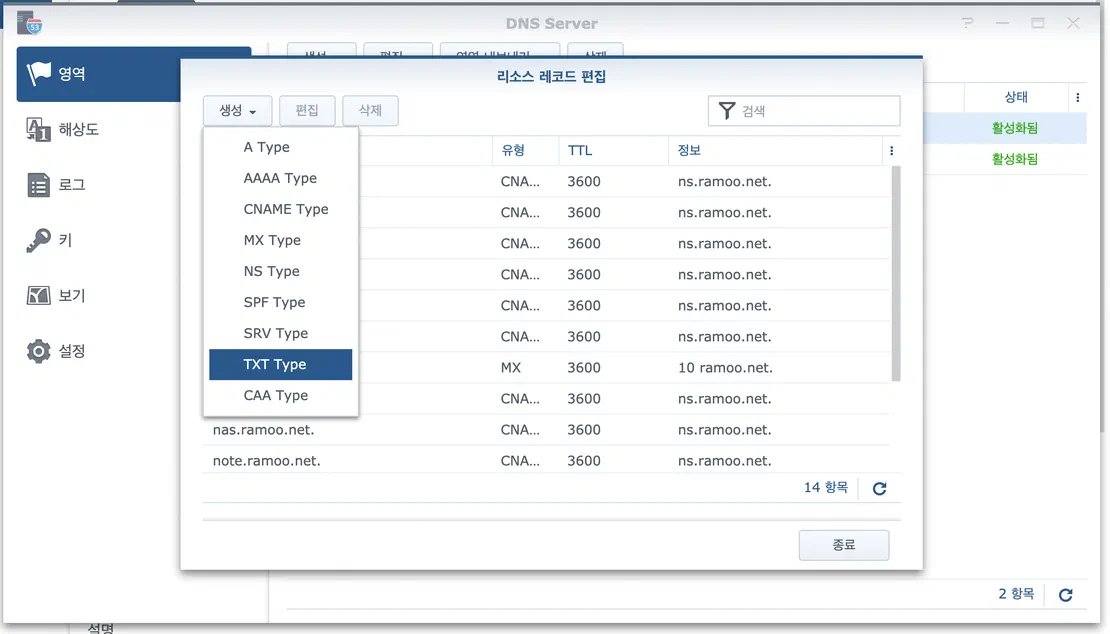Refresh the resource record list (14 항목)
This screenshot has width=1110, height=634.
[879, 488]
